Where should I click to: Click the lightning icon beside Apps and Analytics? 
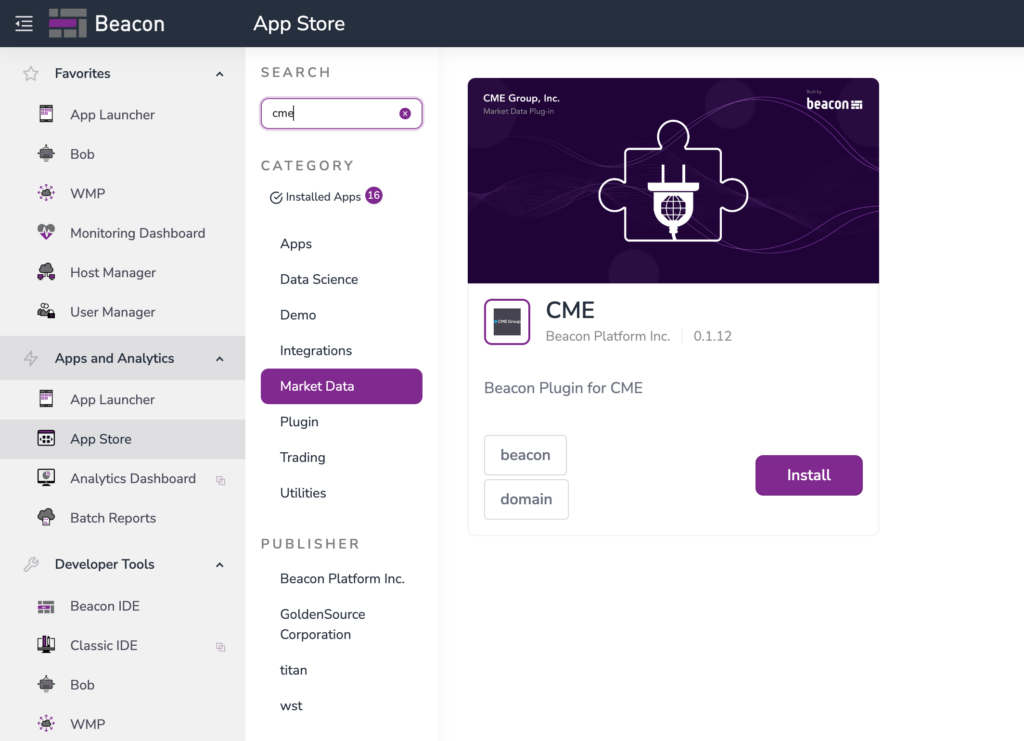pos(31,358)
